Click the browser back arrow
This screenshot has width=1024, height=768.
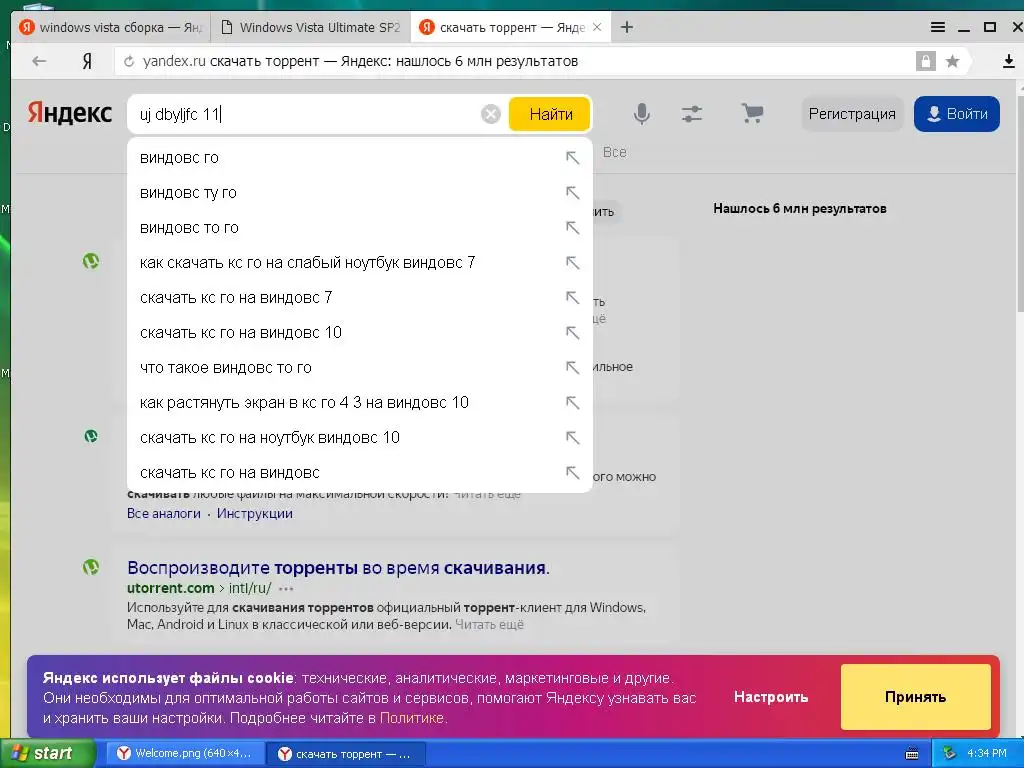pyautogui.click(x=39, y=61)
